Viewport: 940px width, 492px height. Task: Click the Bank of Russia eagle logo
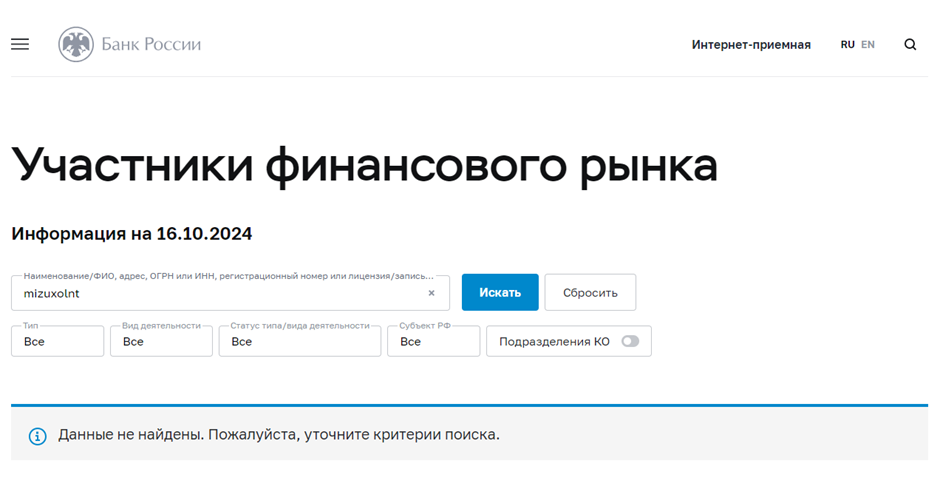[76, 44]
